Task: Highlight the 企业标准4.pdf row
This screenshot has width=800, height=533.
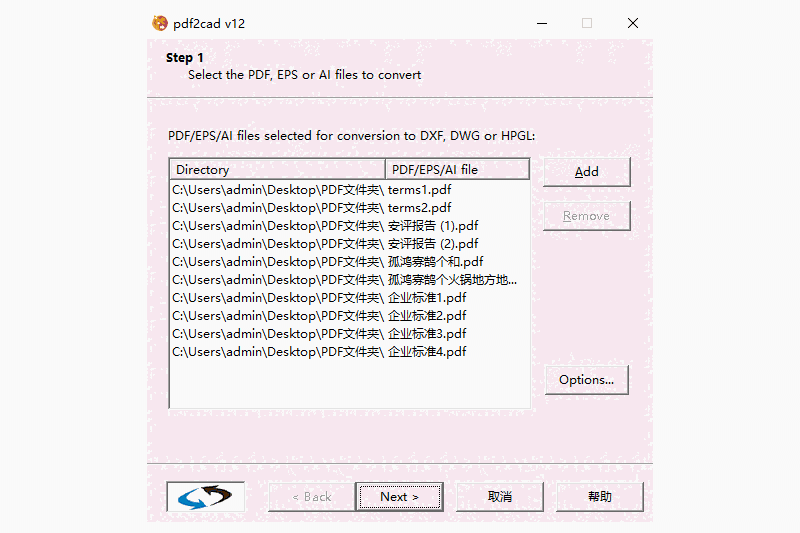Action: [349, 351]
